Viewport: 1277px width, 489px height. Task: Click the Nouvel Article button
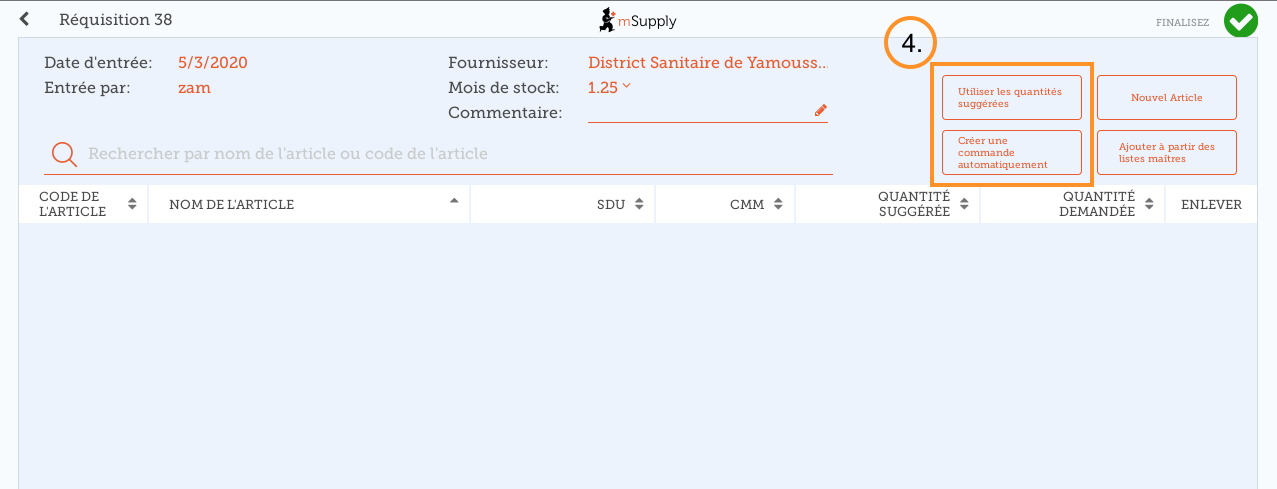[x=1166, y=97]
